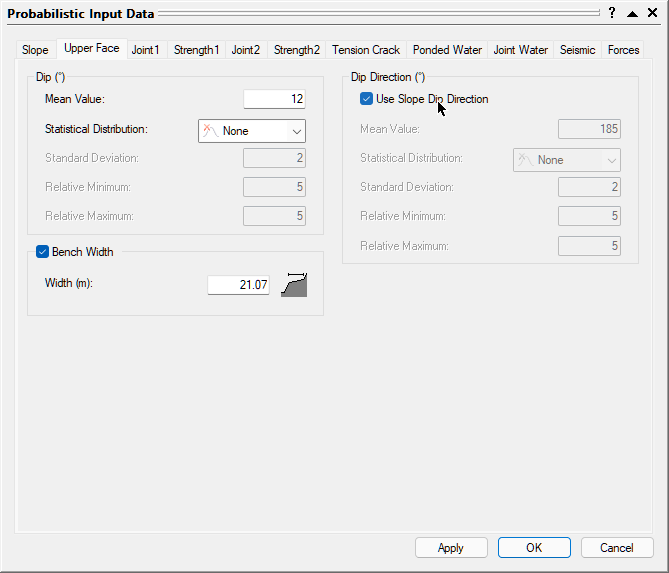This screenshot has width=669, height=573.
Task: Click Dip Direction Relative Minimum field
Action: [x=589, y=216]
